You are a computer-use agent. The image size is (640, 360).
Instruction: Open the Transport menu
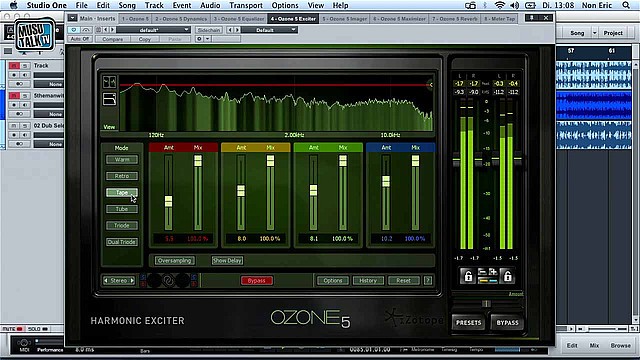tap(246, 5)
